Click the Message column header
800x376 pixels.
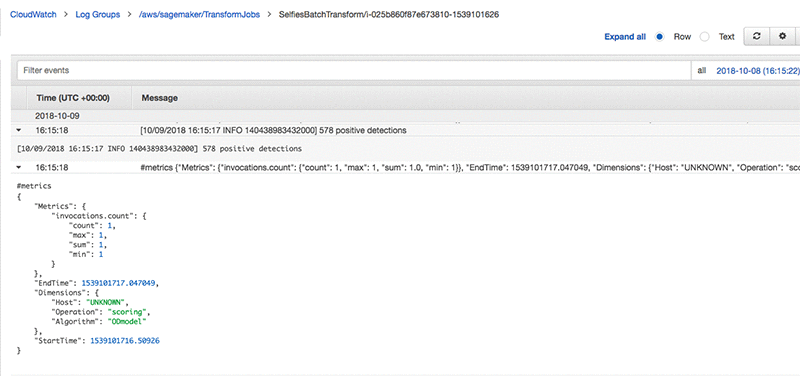[160, 98]
